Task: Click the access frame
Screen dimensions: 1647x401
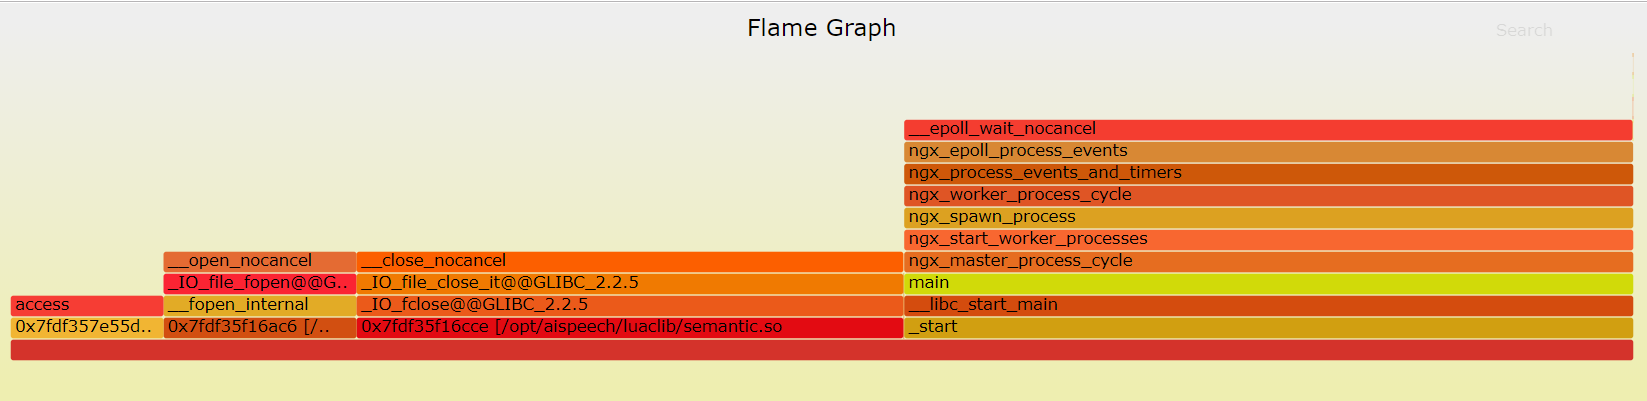Action: [87, 305]
